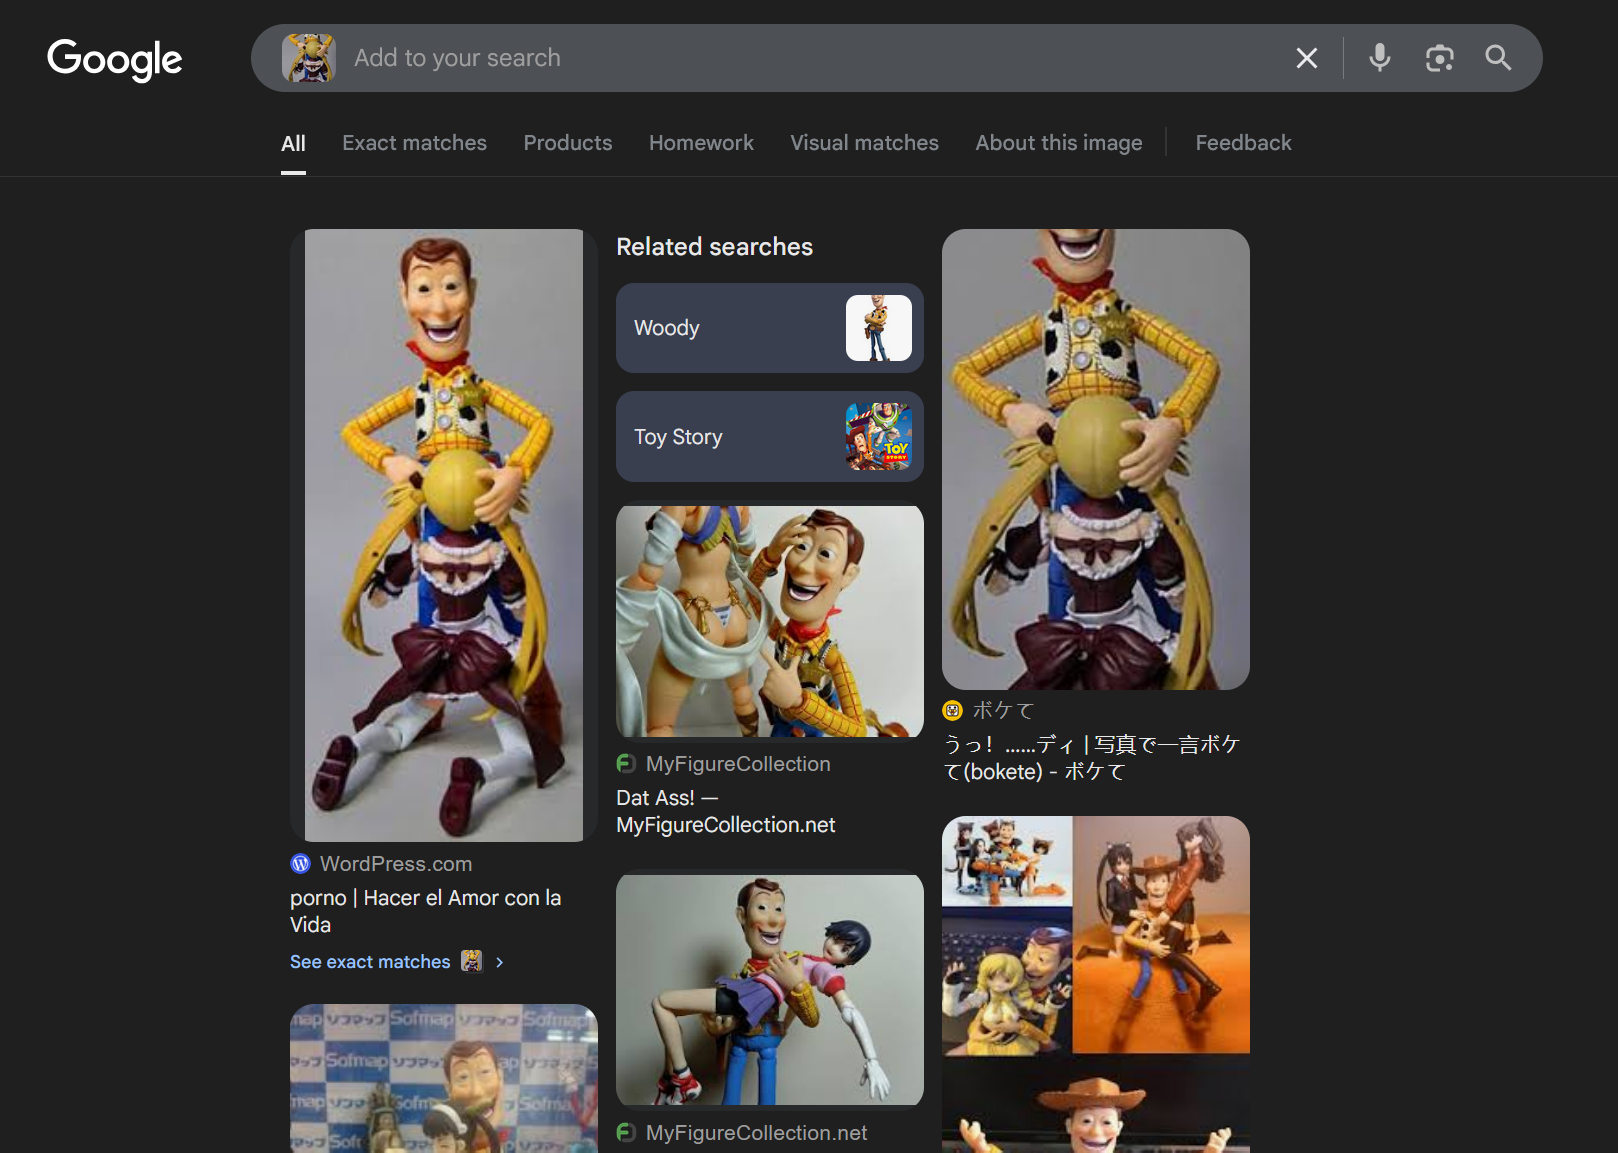Open the Products tab

click(567, 143)
